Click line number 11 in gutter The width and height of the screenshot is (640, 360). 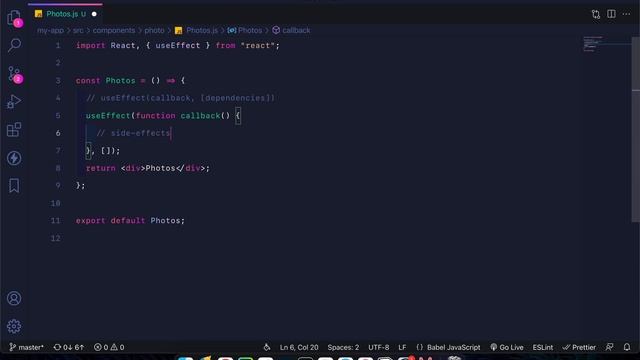56,221
